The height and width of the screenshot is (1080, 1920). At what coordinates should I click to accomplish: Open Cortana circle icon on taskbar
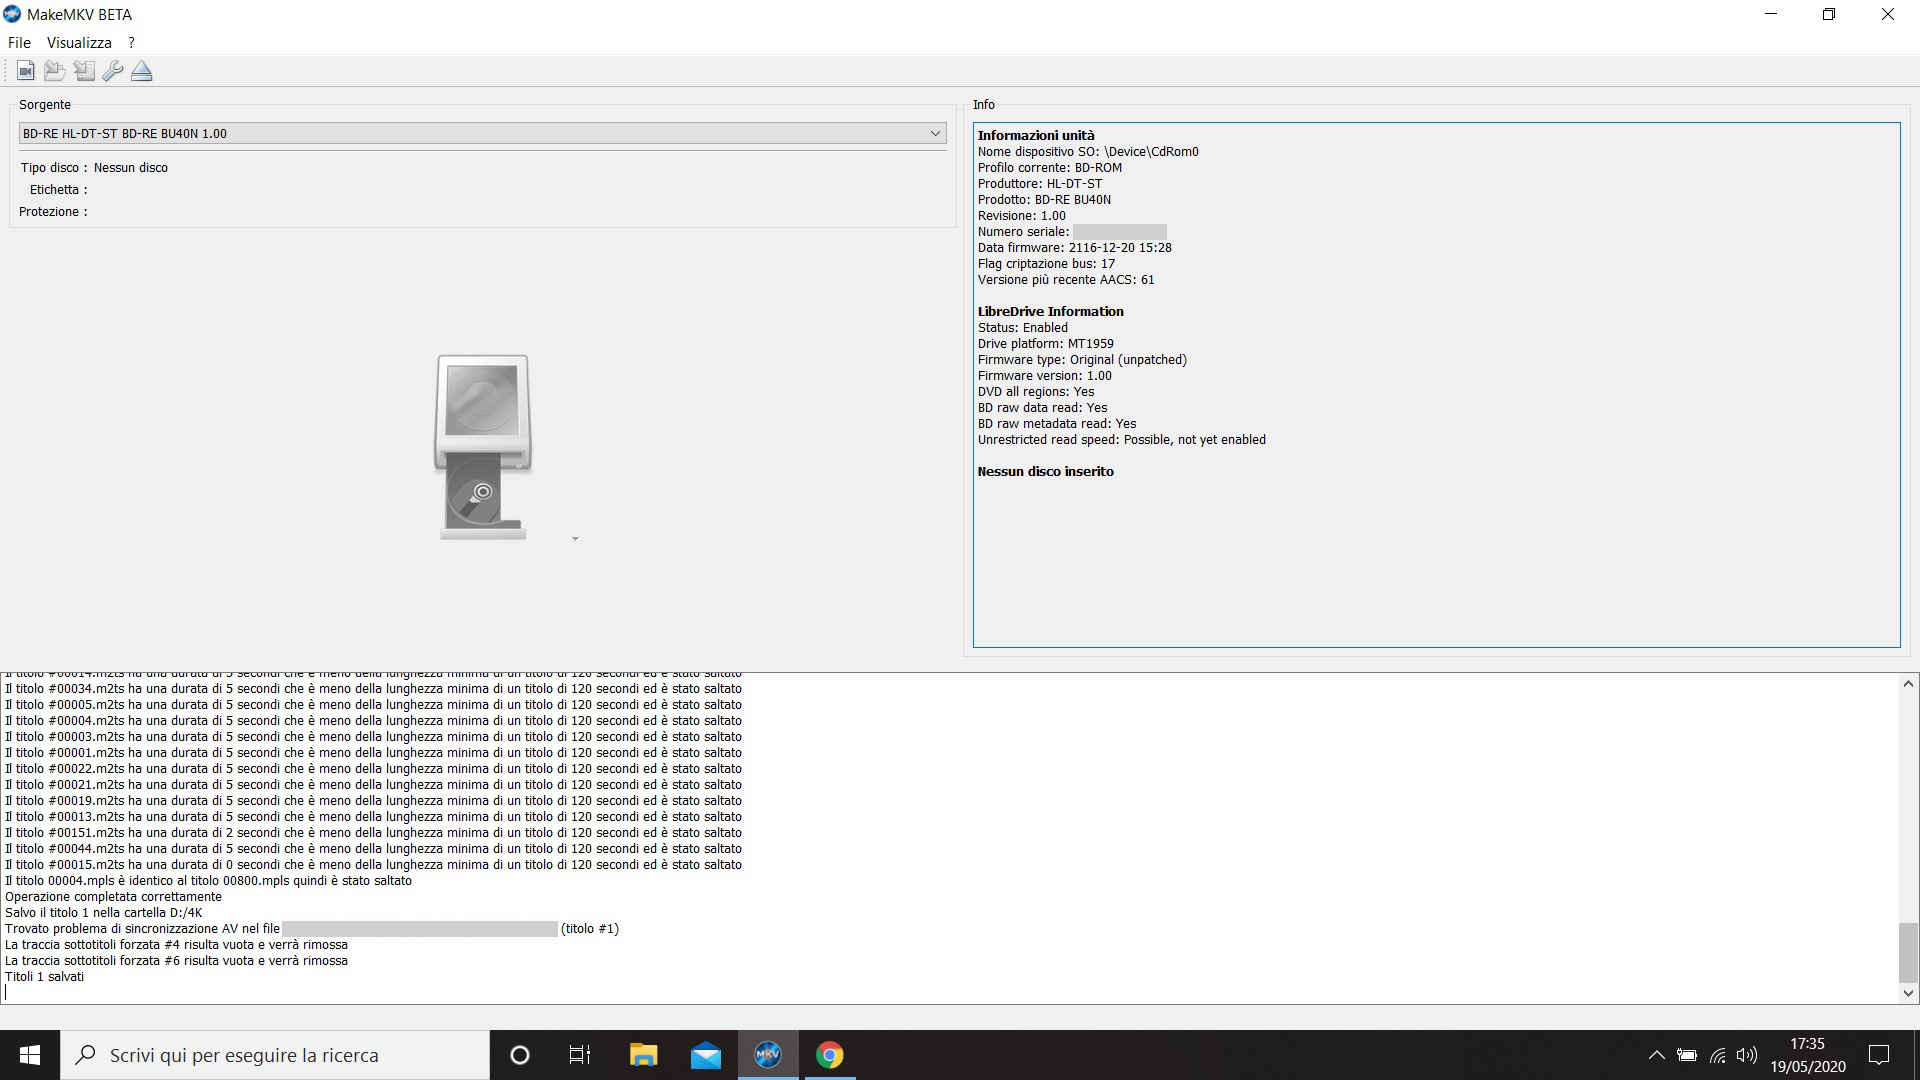520,1055
